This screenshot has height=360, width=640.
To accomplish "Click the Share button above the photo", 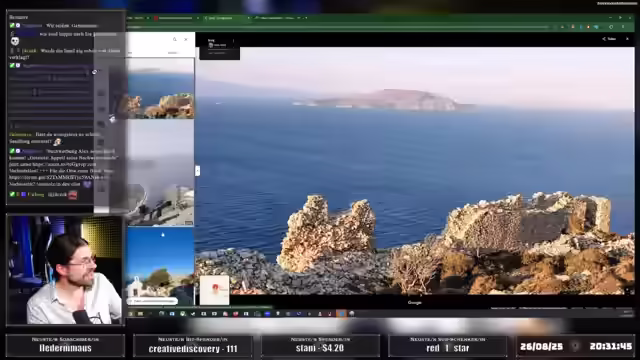I will click(609, 39).
